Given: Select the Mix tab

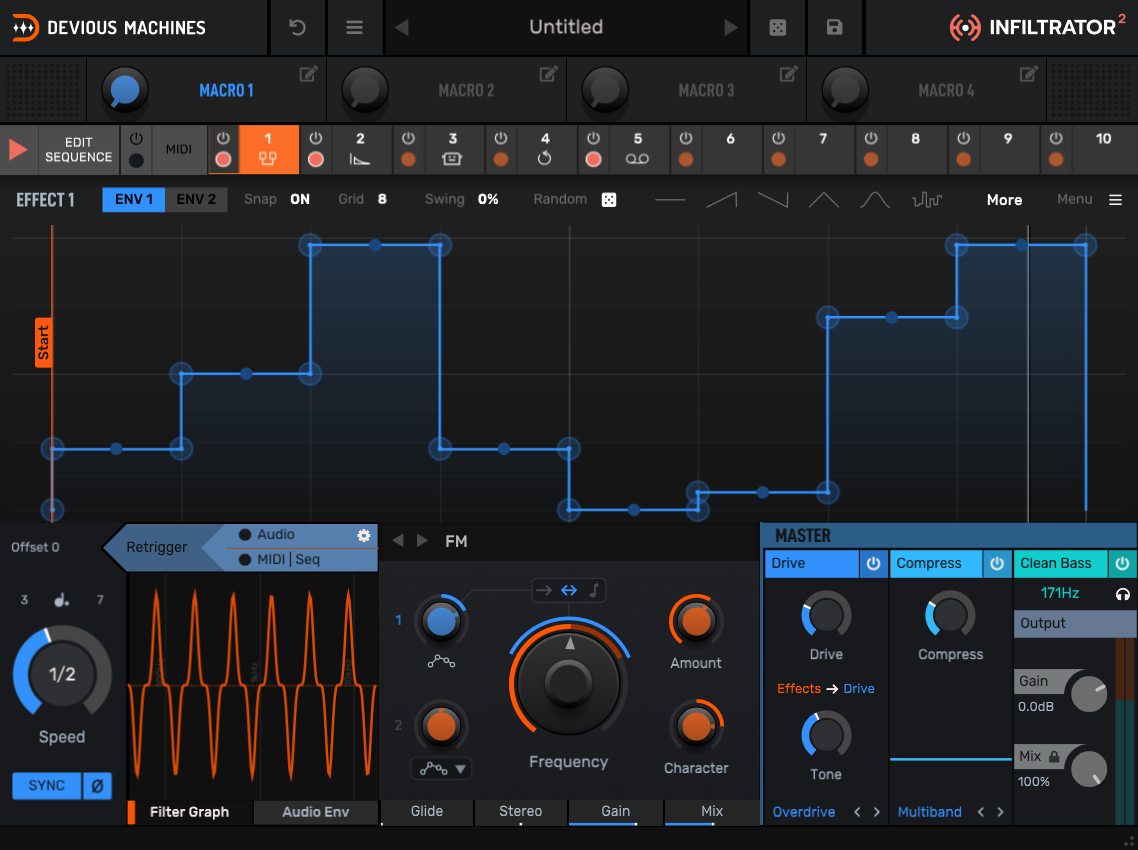Looking at the screenshot, I should click(711, 812).
